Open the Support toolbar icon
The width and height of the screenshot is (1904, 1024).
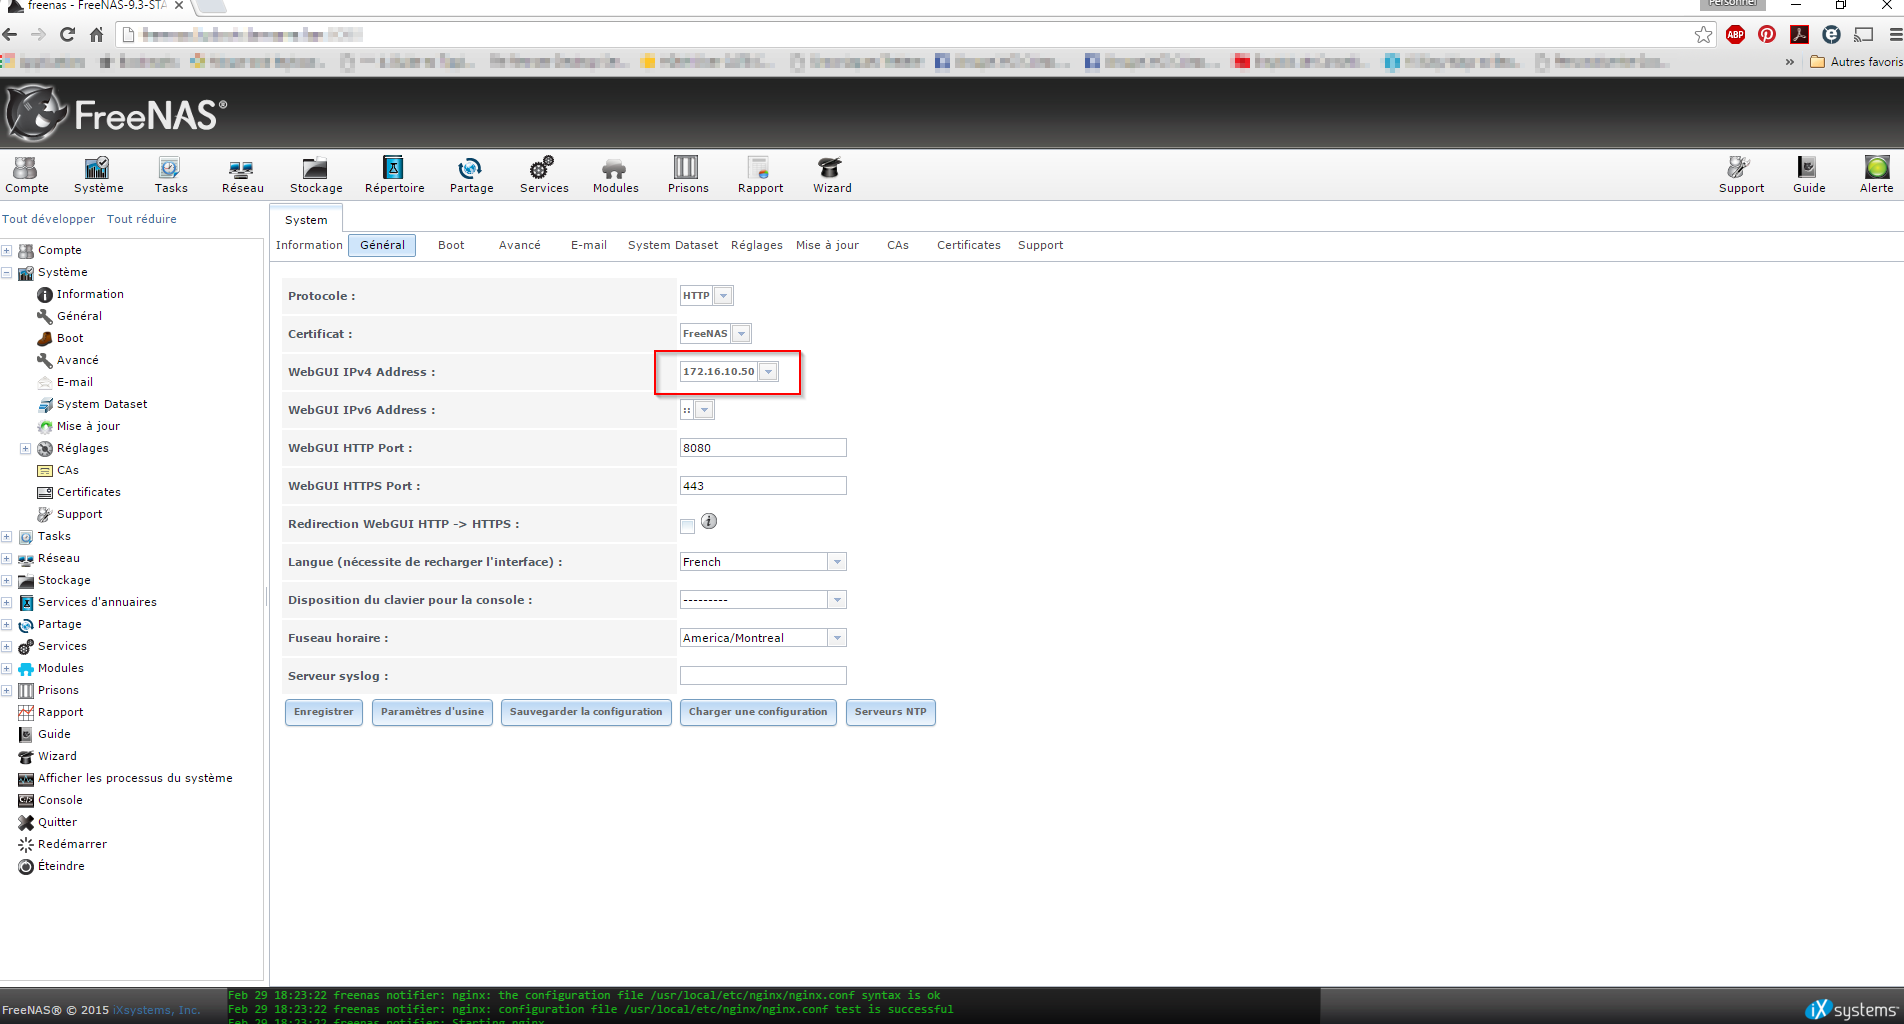pyautogui.click(x=1741, y=175)
